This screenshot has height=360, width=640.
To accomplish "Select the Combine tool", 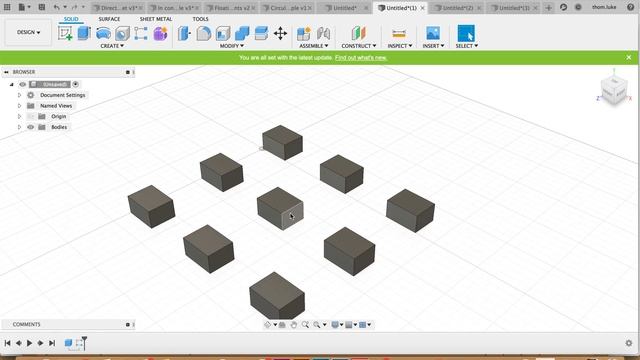I will tap(242, 33).
